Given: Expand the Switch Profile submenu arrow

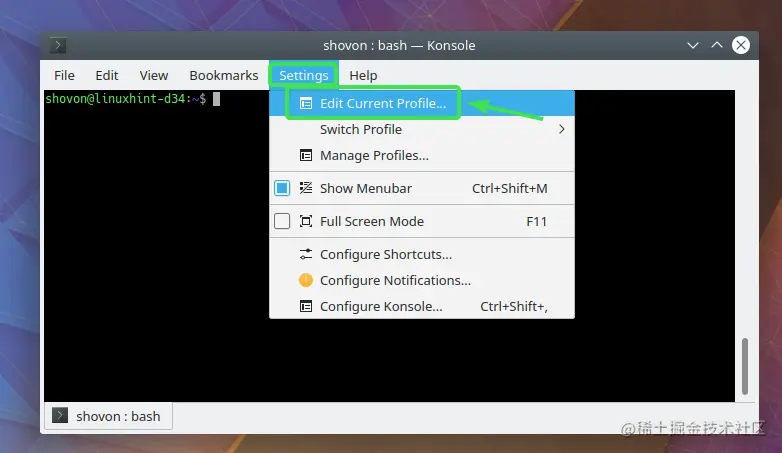Looking at the screenshot, I should (562, 129).
